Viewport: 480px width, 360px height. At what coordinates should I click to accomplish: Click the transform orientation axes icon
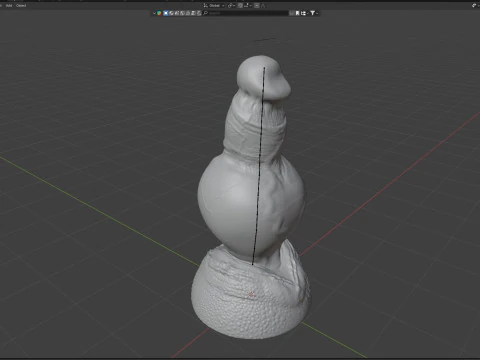click(x=206, y=5)
